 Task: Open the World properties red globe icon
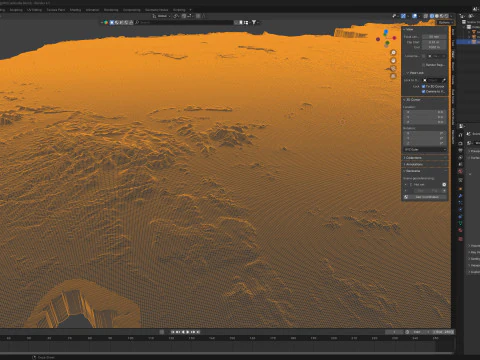[x=460, y=171]
